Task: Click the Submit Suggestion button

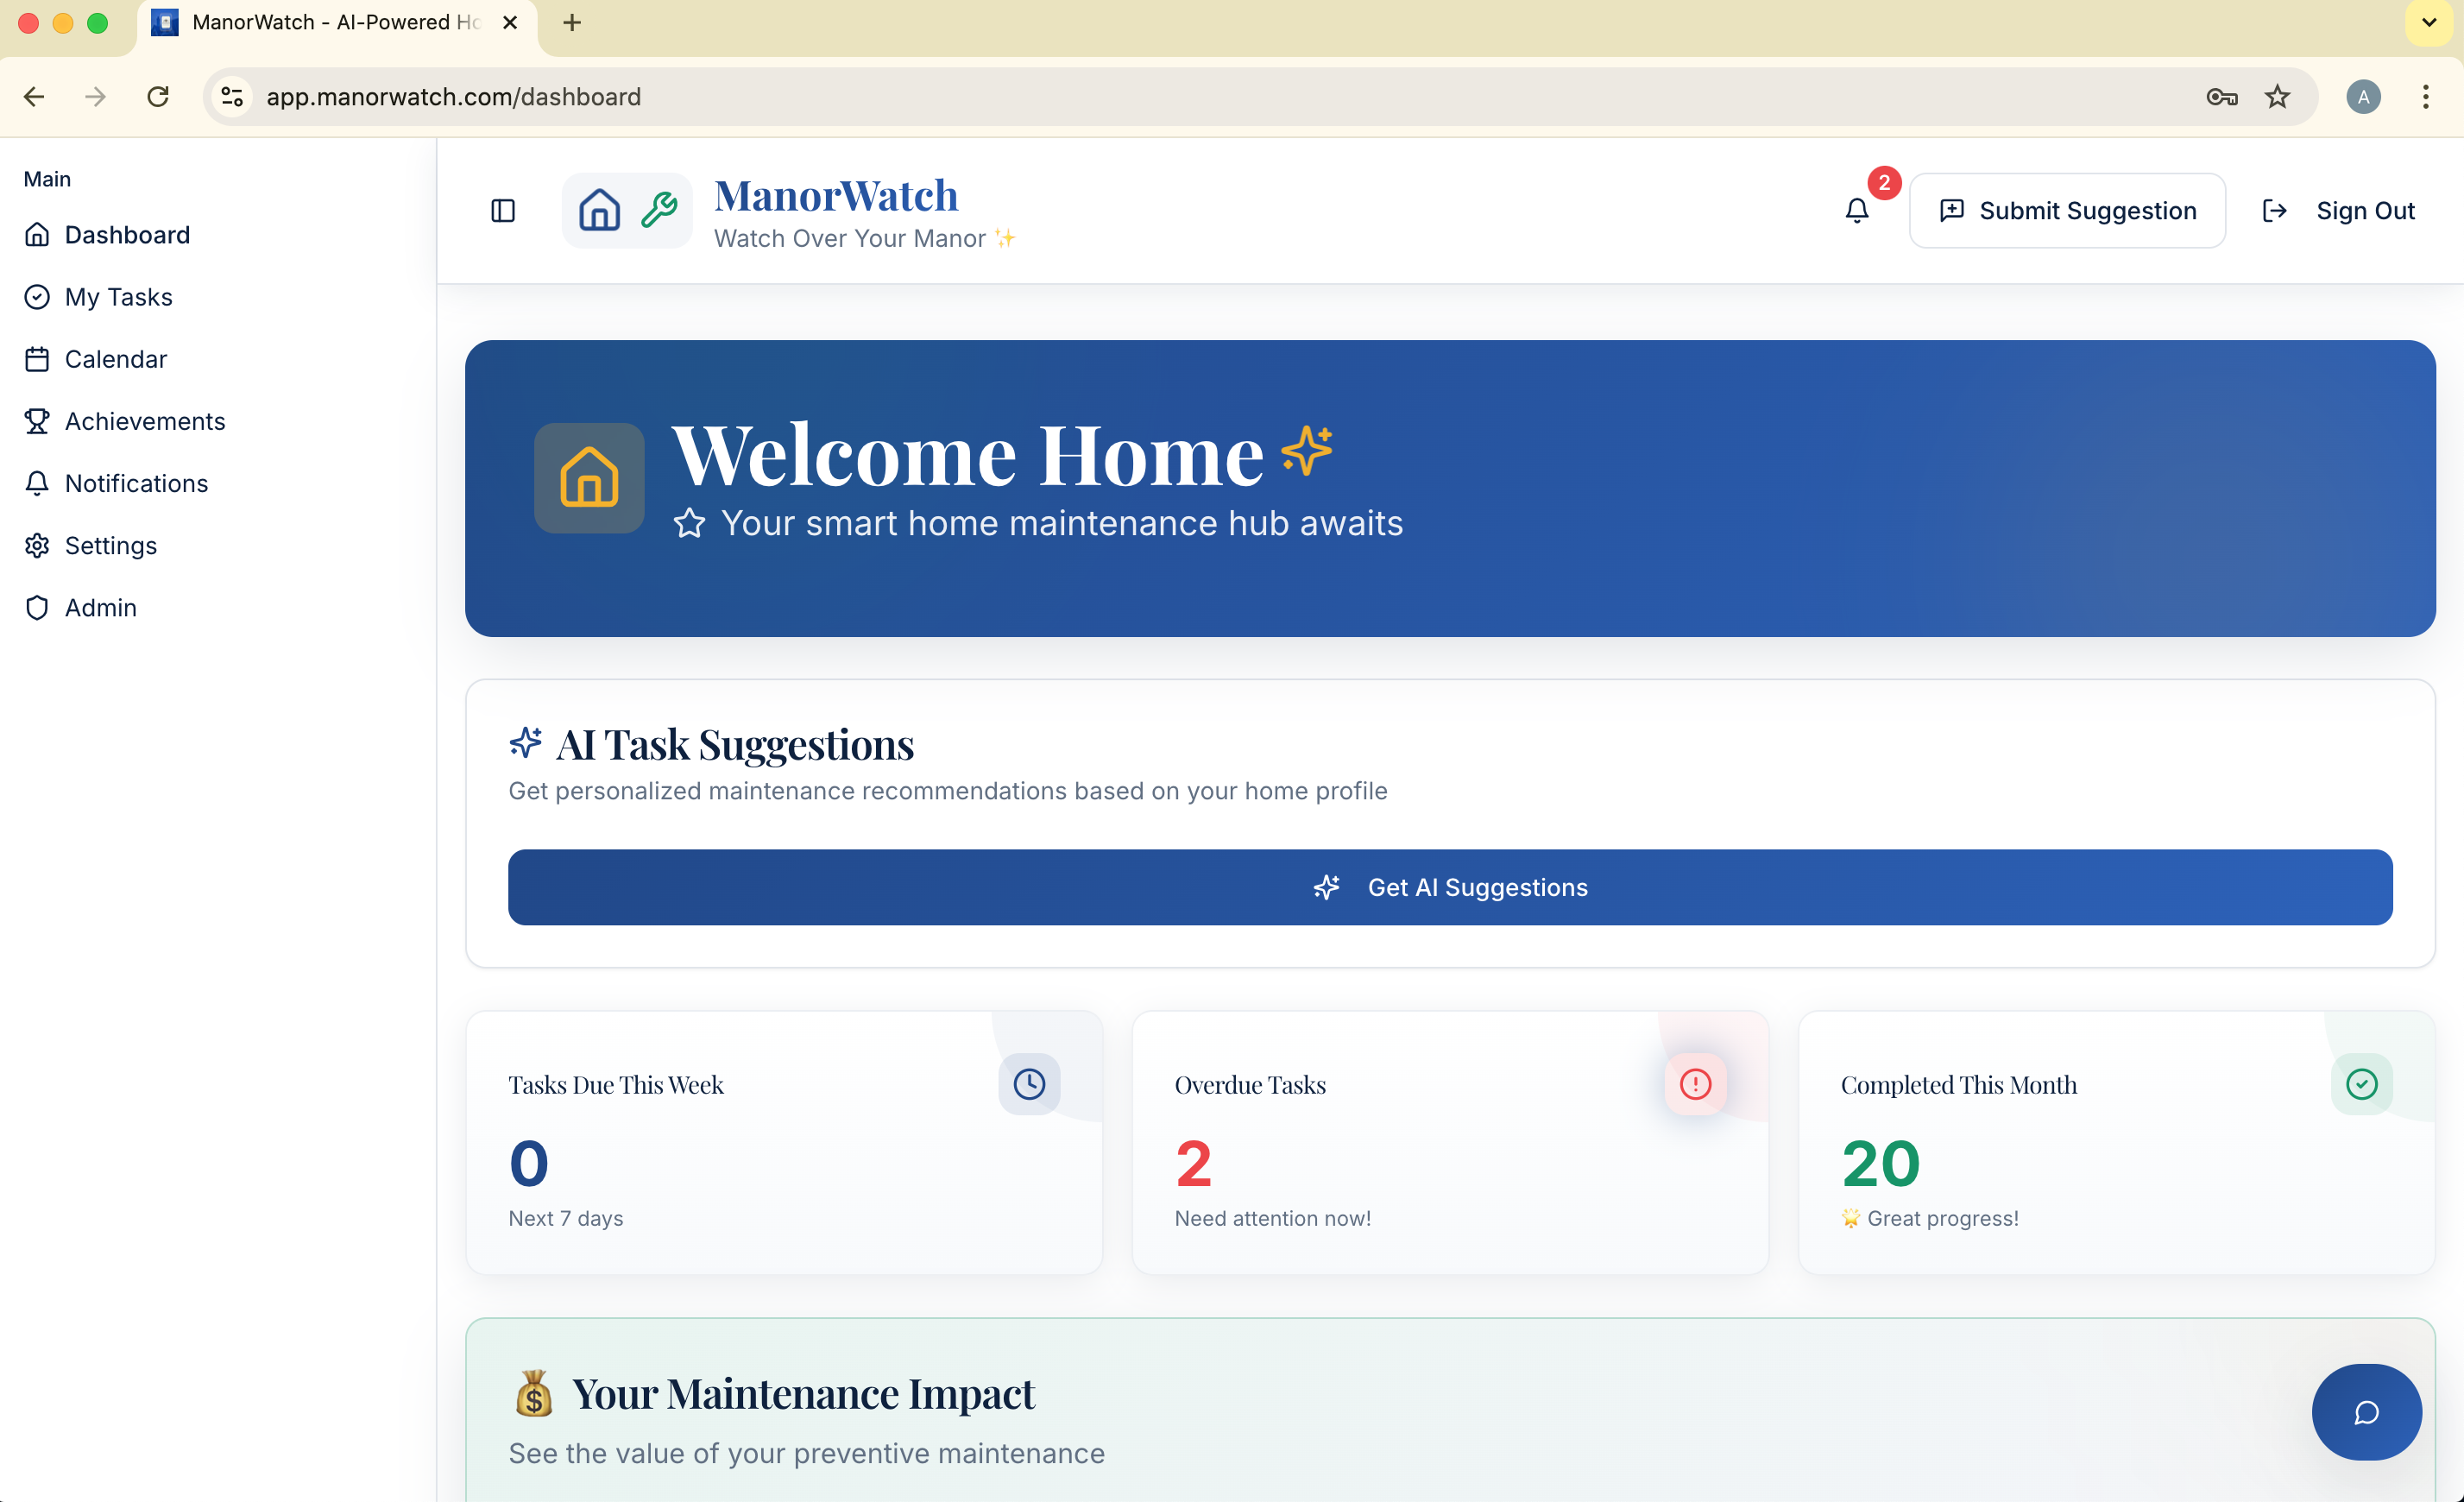Action: (x=2066, y=211)
